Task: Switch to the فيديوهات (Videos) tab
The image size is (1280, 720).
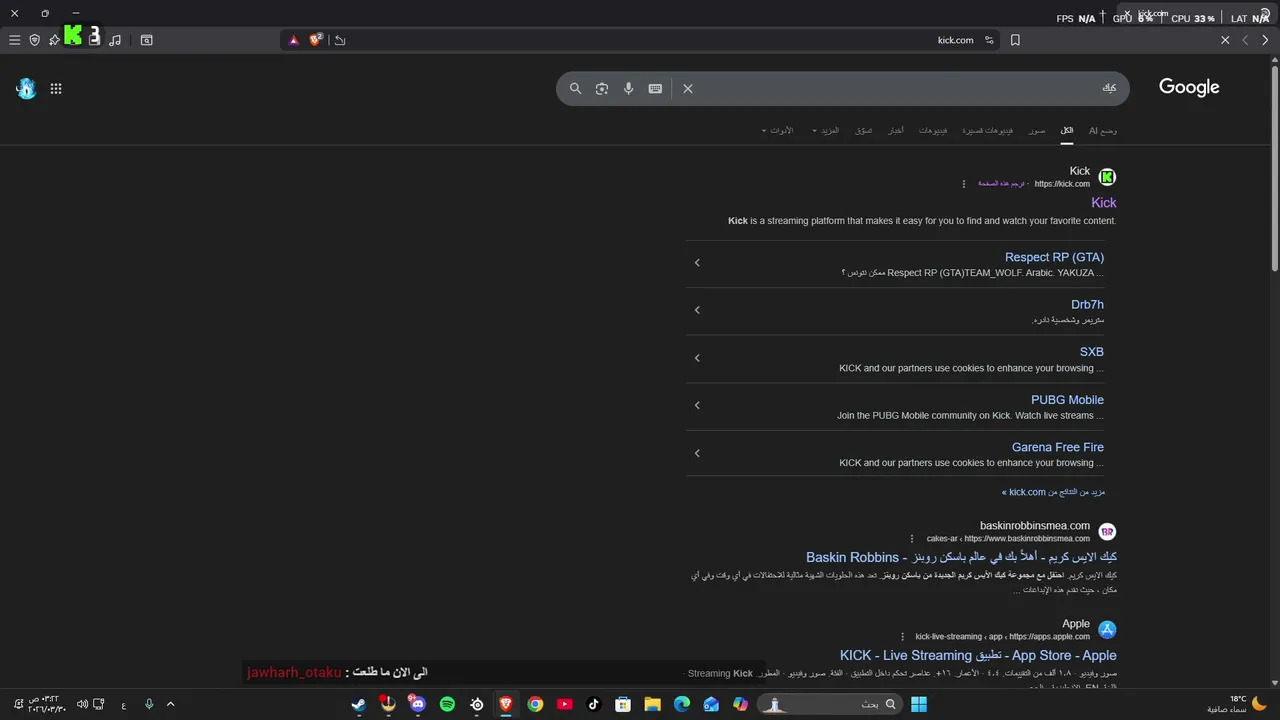Action: 933,130
